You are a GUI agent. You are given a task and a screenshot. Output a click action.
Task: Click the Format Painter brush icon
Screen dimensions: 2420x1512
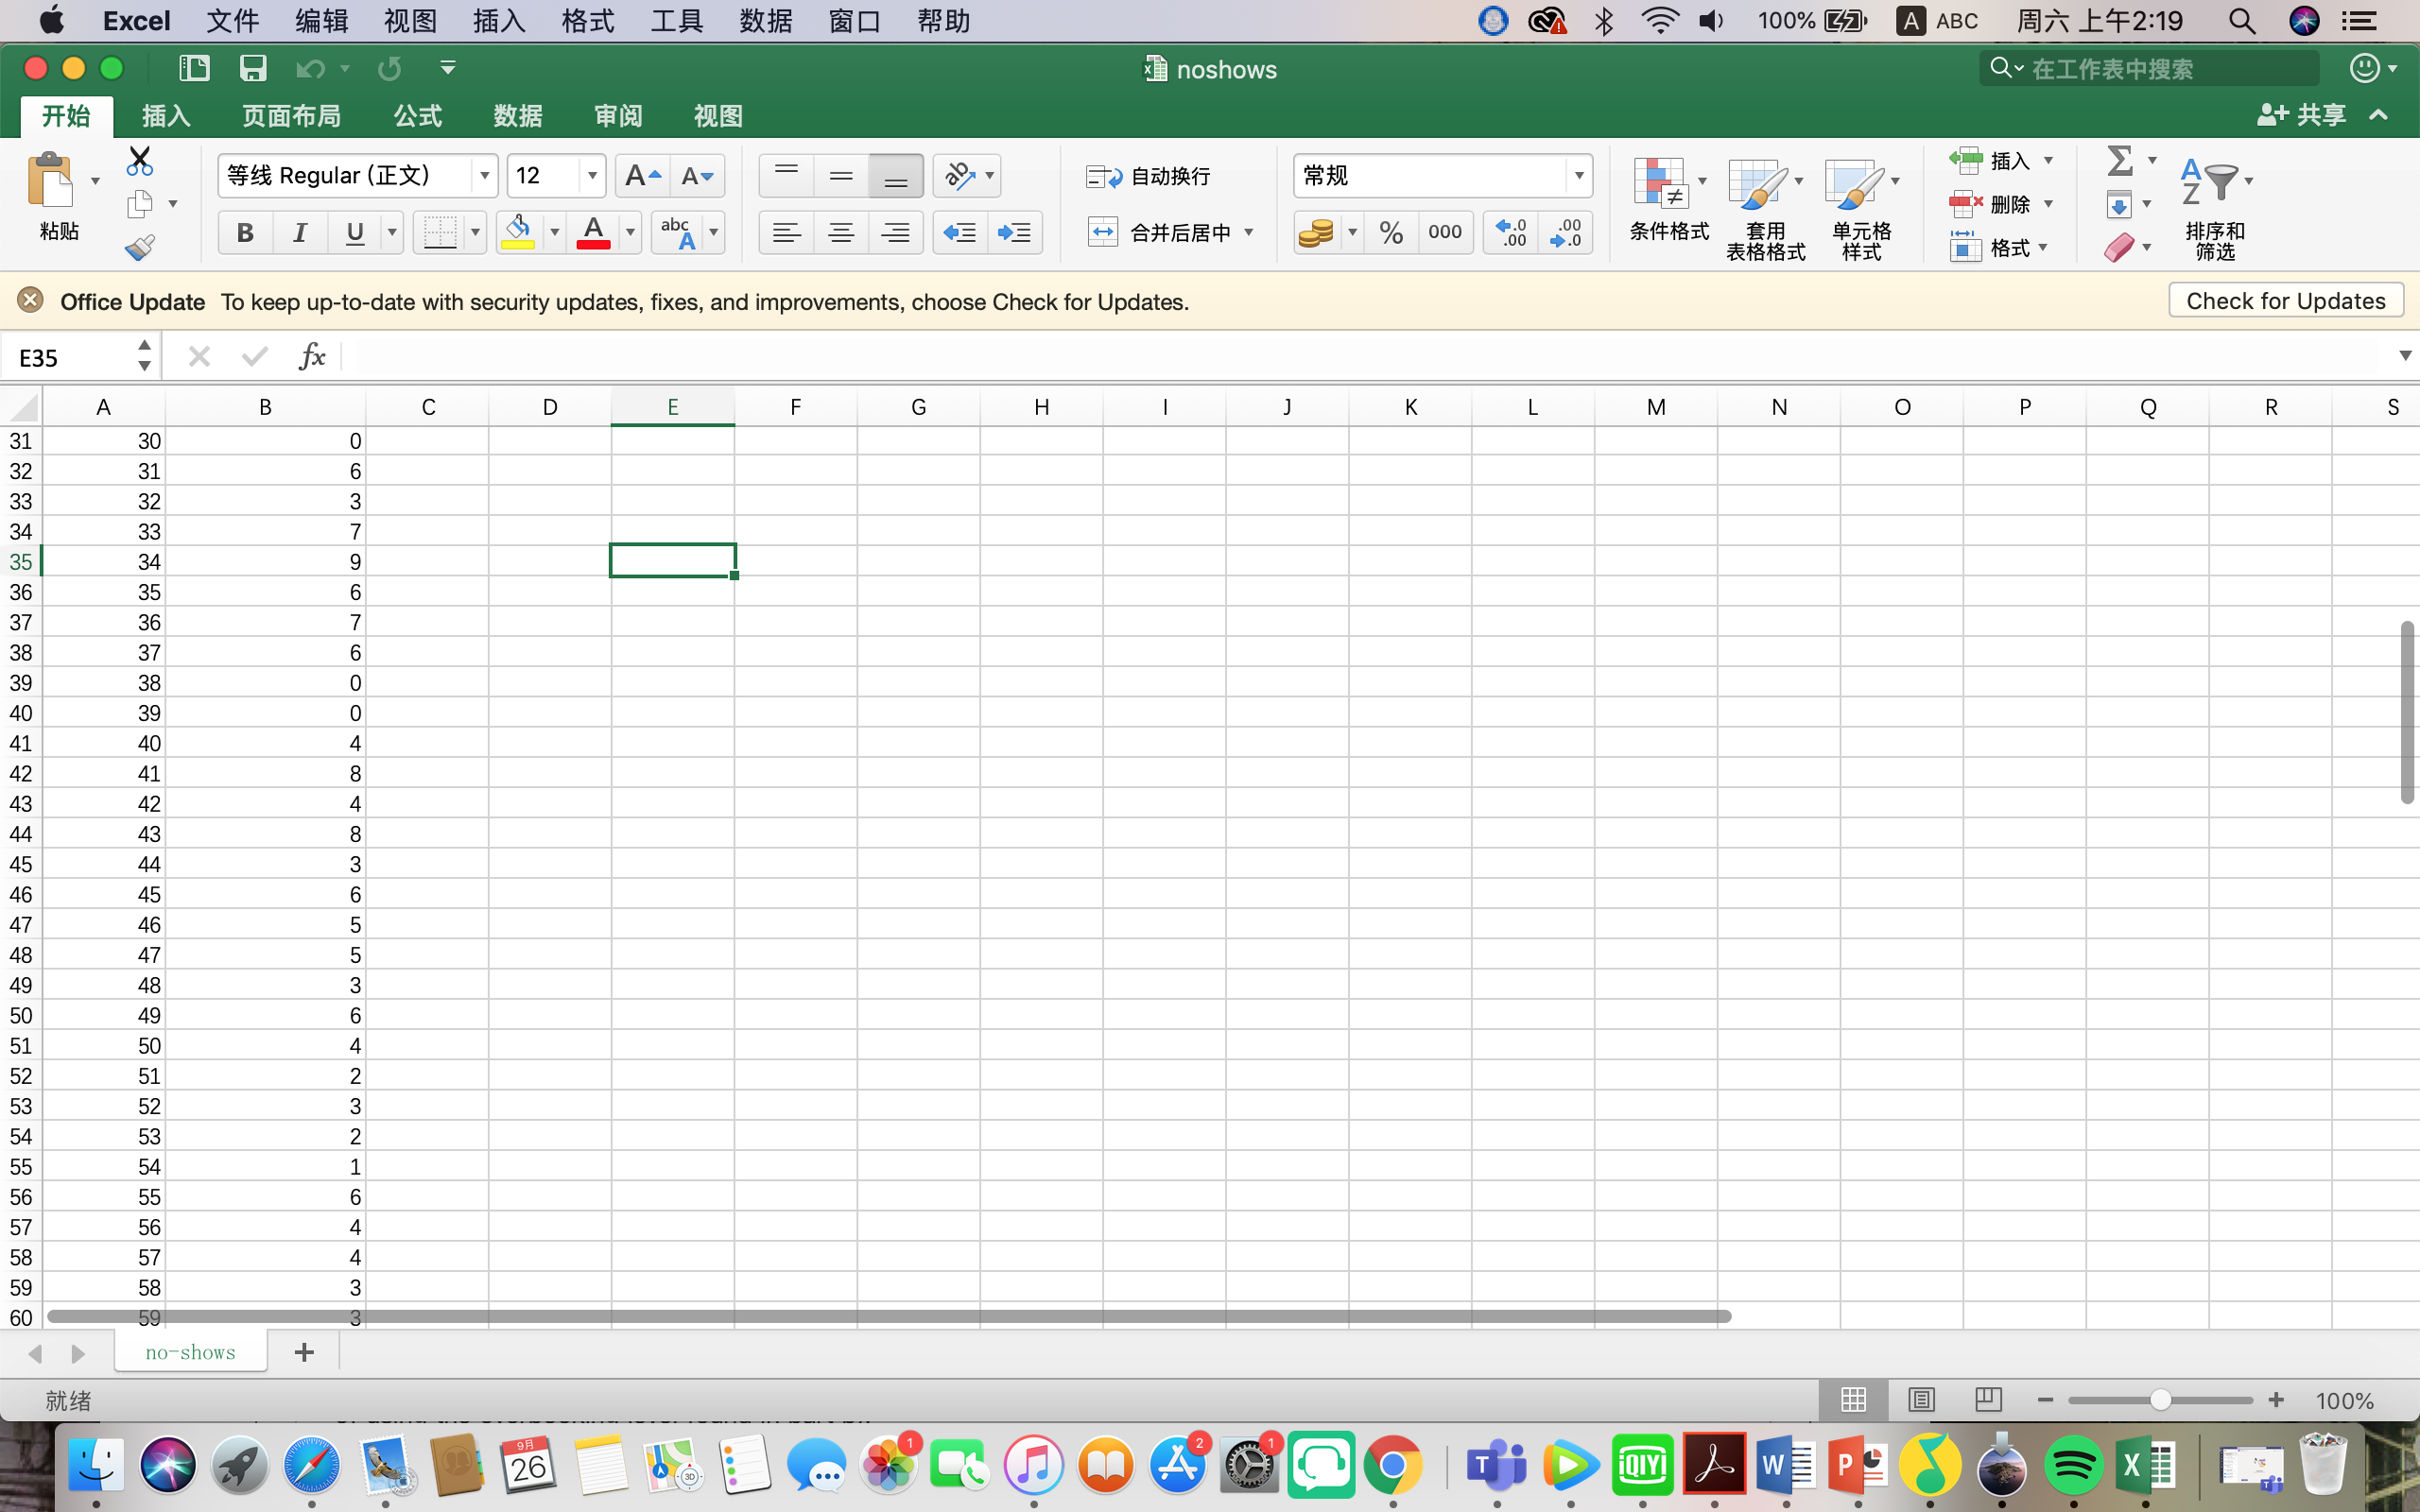click(x=139, y=247)
